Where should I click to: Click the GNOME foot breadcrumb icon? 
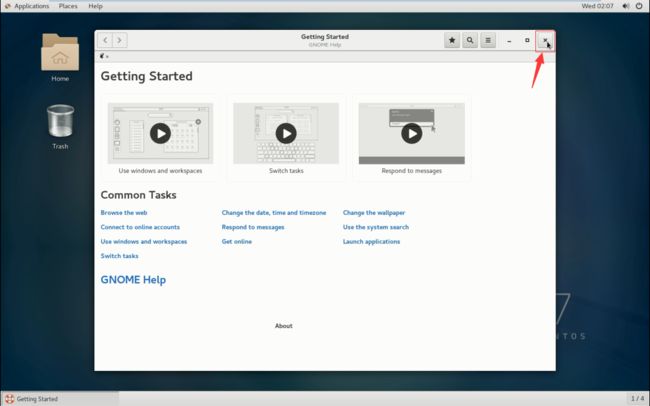[102, 56]
